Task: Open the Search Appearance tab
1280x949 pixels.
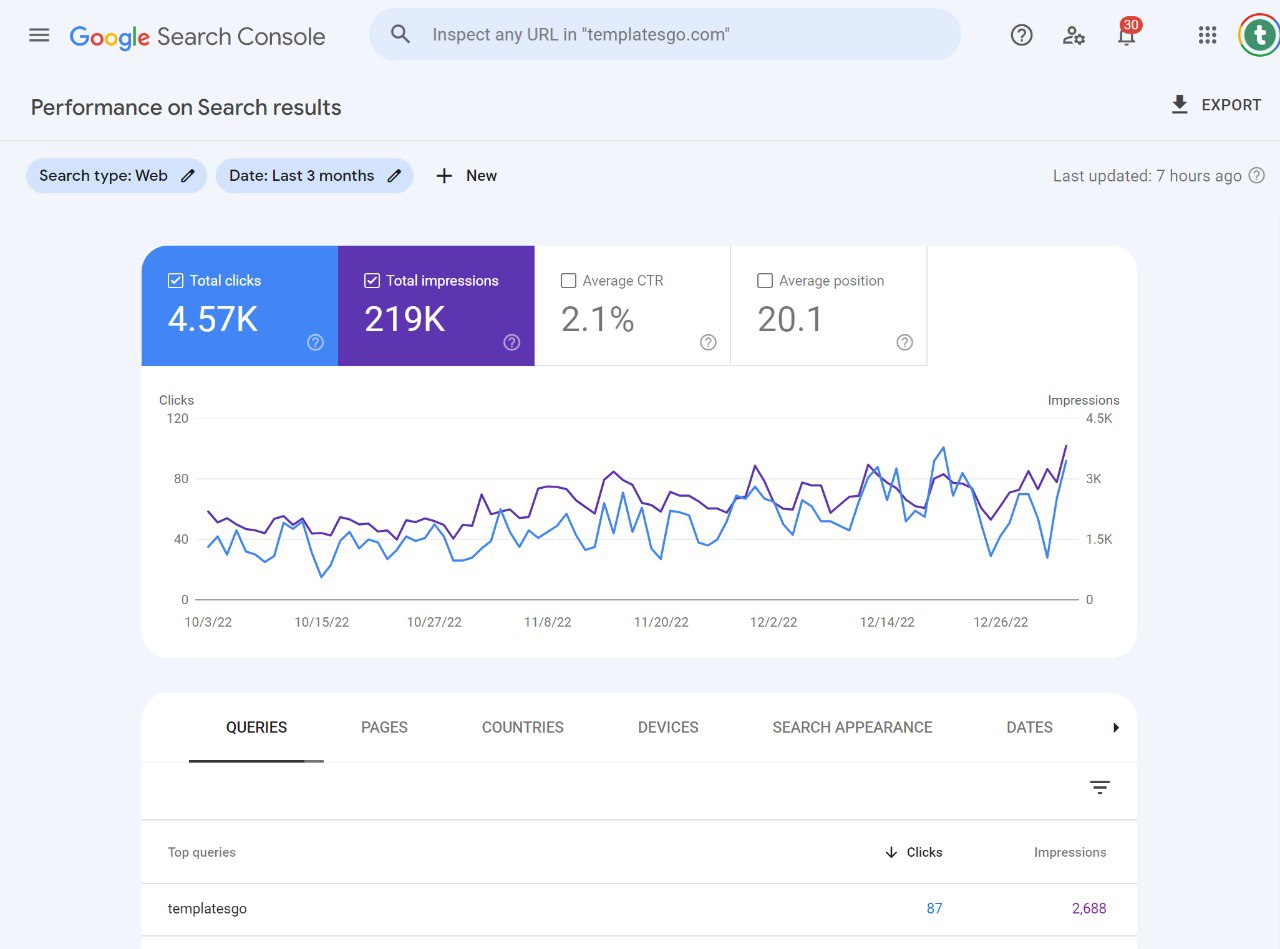Action: tap(852, 728)
